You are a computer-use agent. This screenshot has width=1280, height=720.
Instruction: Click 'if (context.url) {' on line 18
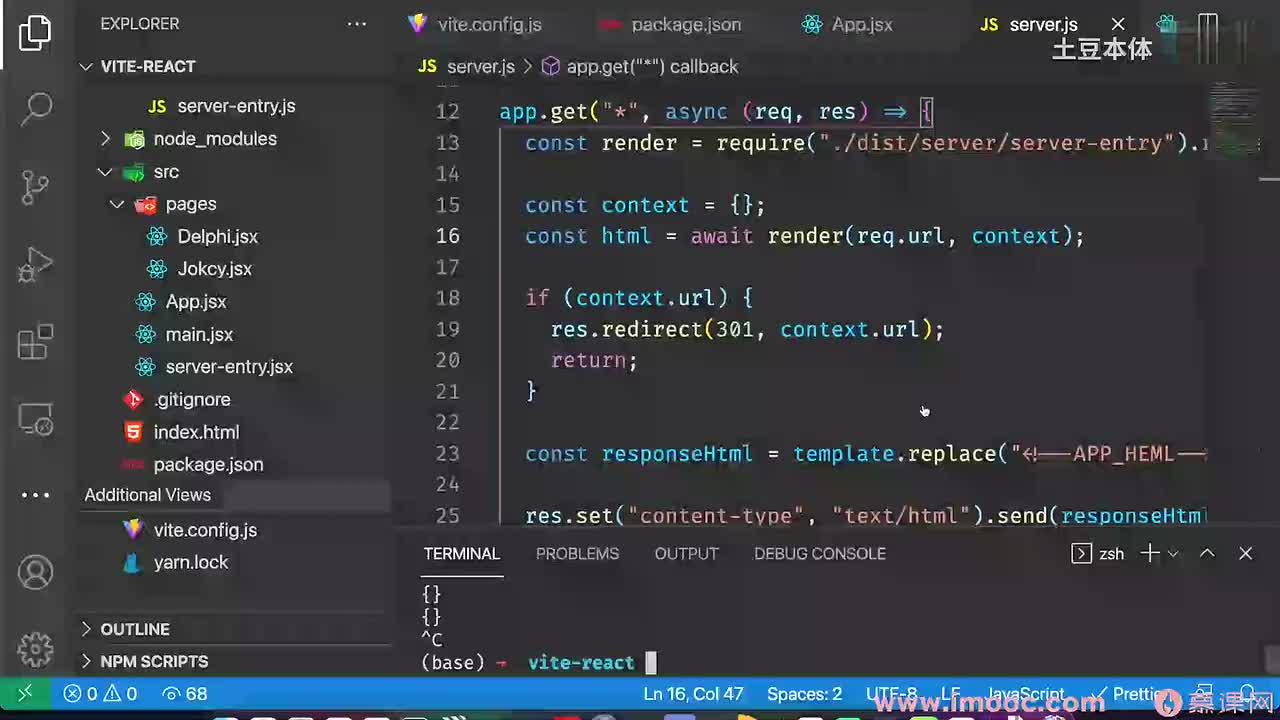tap(639, 298)
